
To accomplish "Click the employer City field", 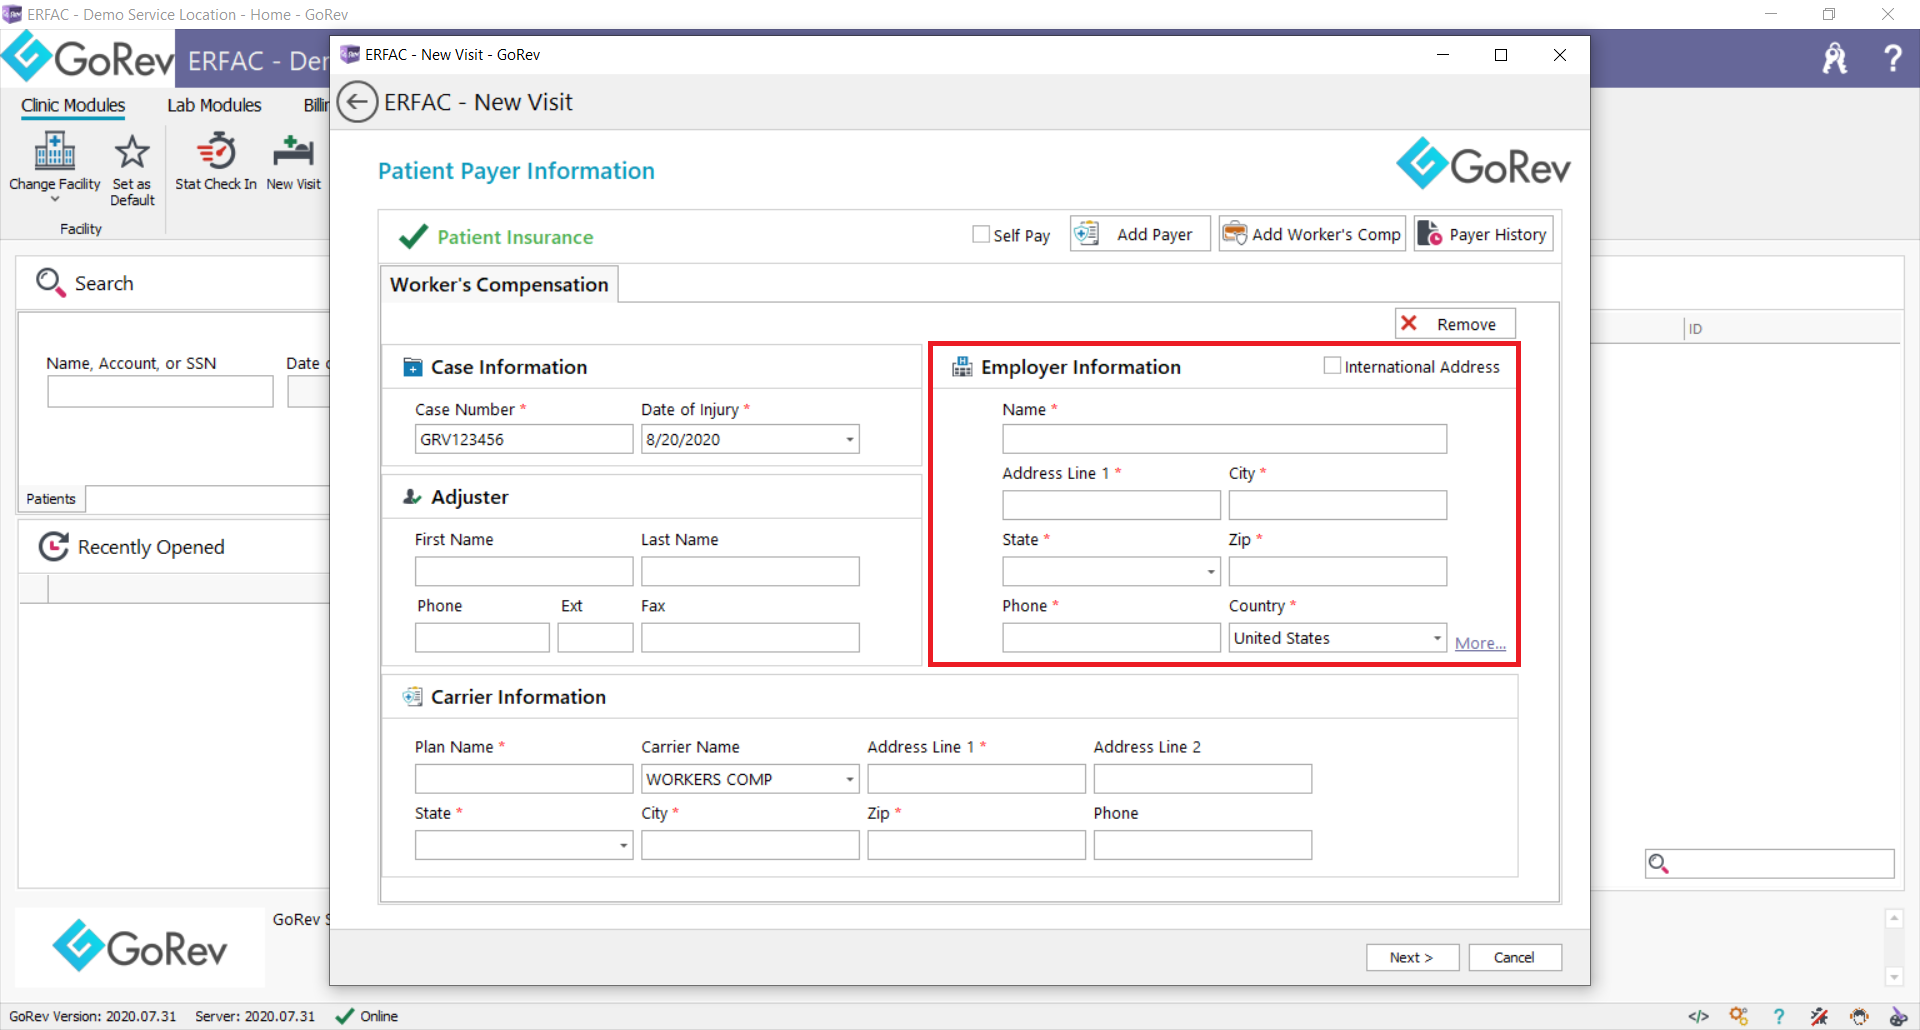I will [x=1337, y=505].
